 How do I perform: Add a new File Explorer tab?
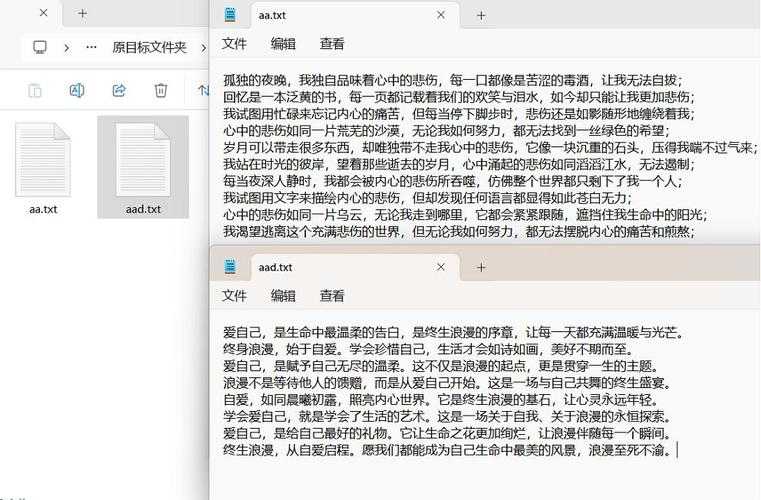83,13
